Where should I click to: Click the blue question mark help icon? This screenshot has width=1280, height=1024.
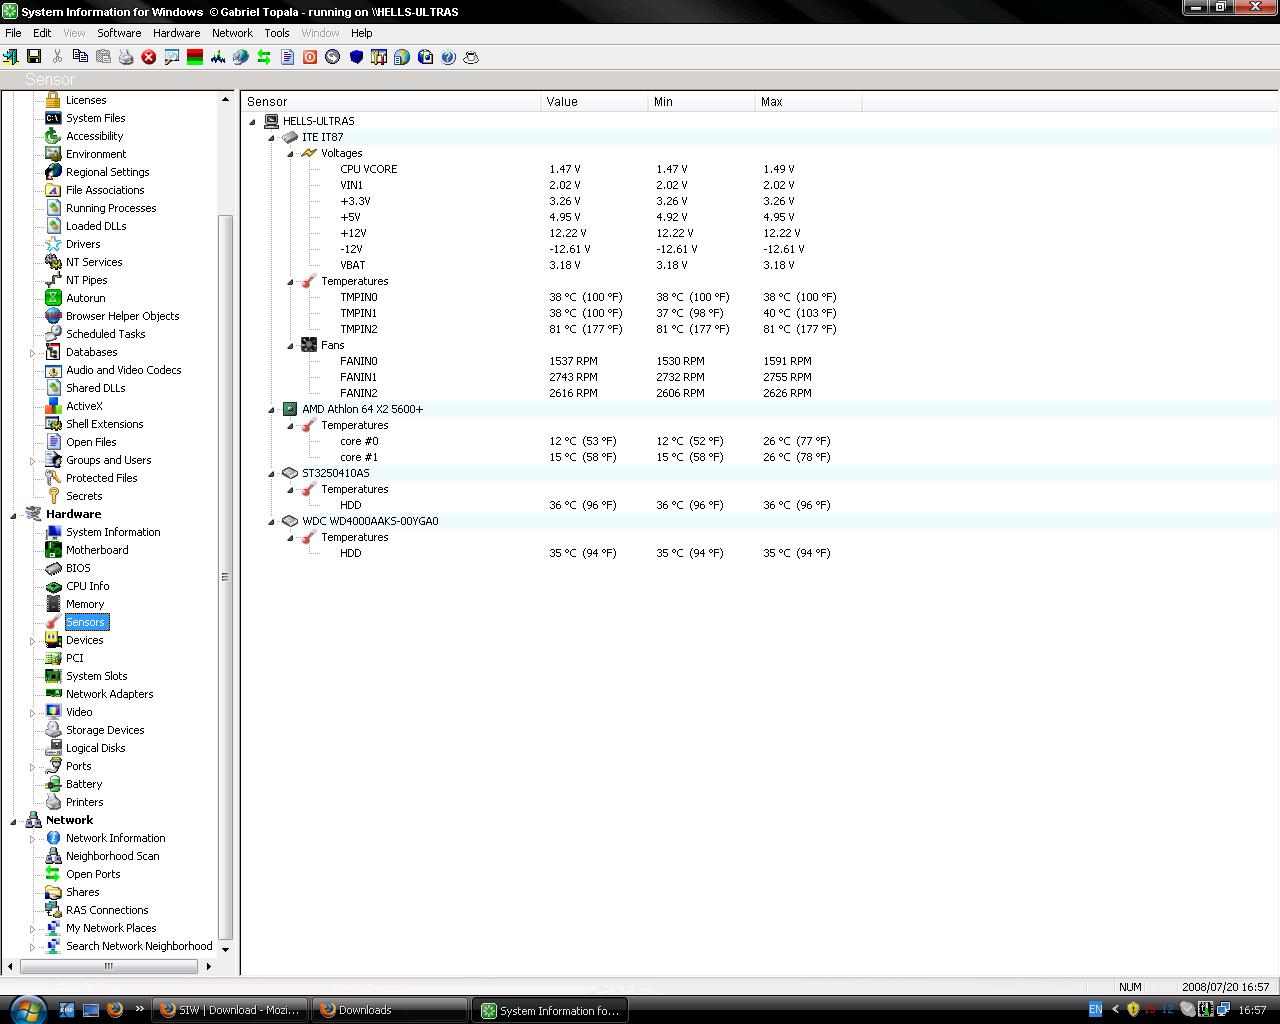(x=448, y=57)
